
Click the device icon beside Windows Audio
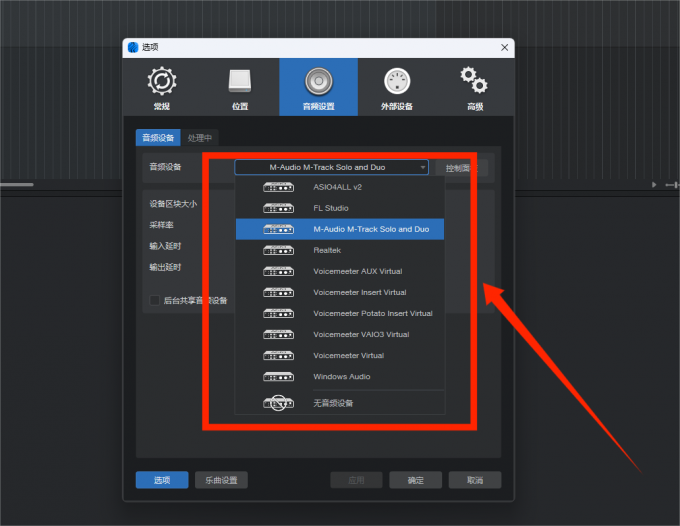278,376
